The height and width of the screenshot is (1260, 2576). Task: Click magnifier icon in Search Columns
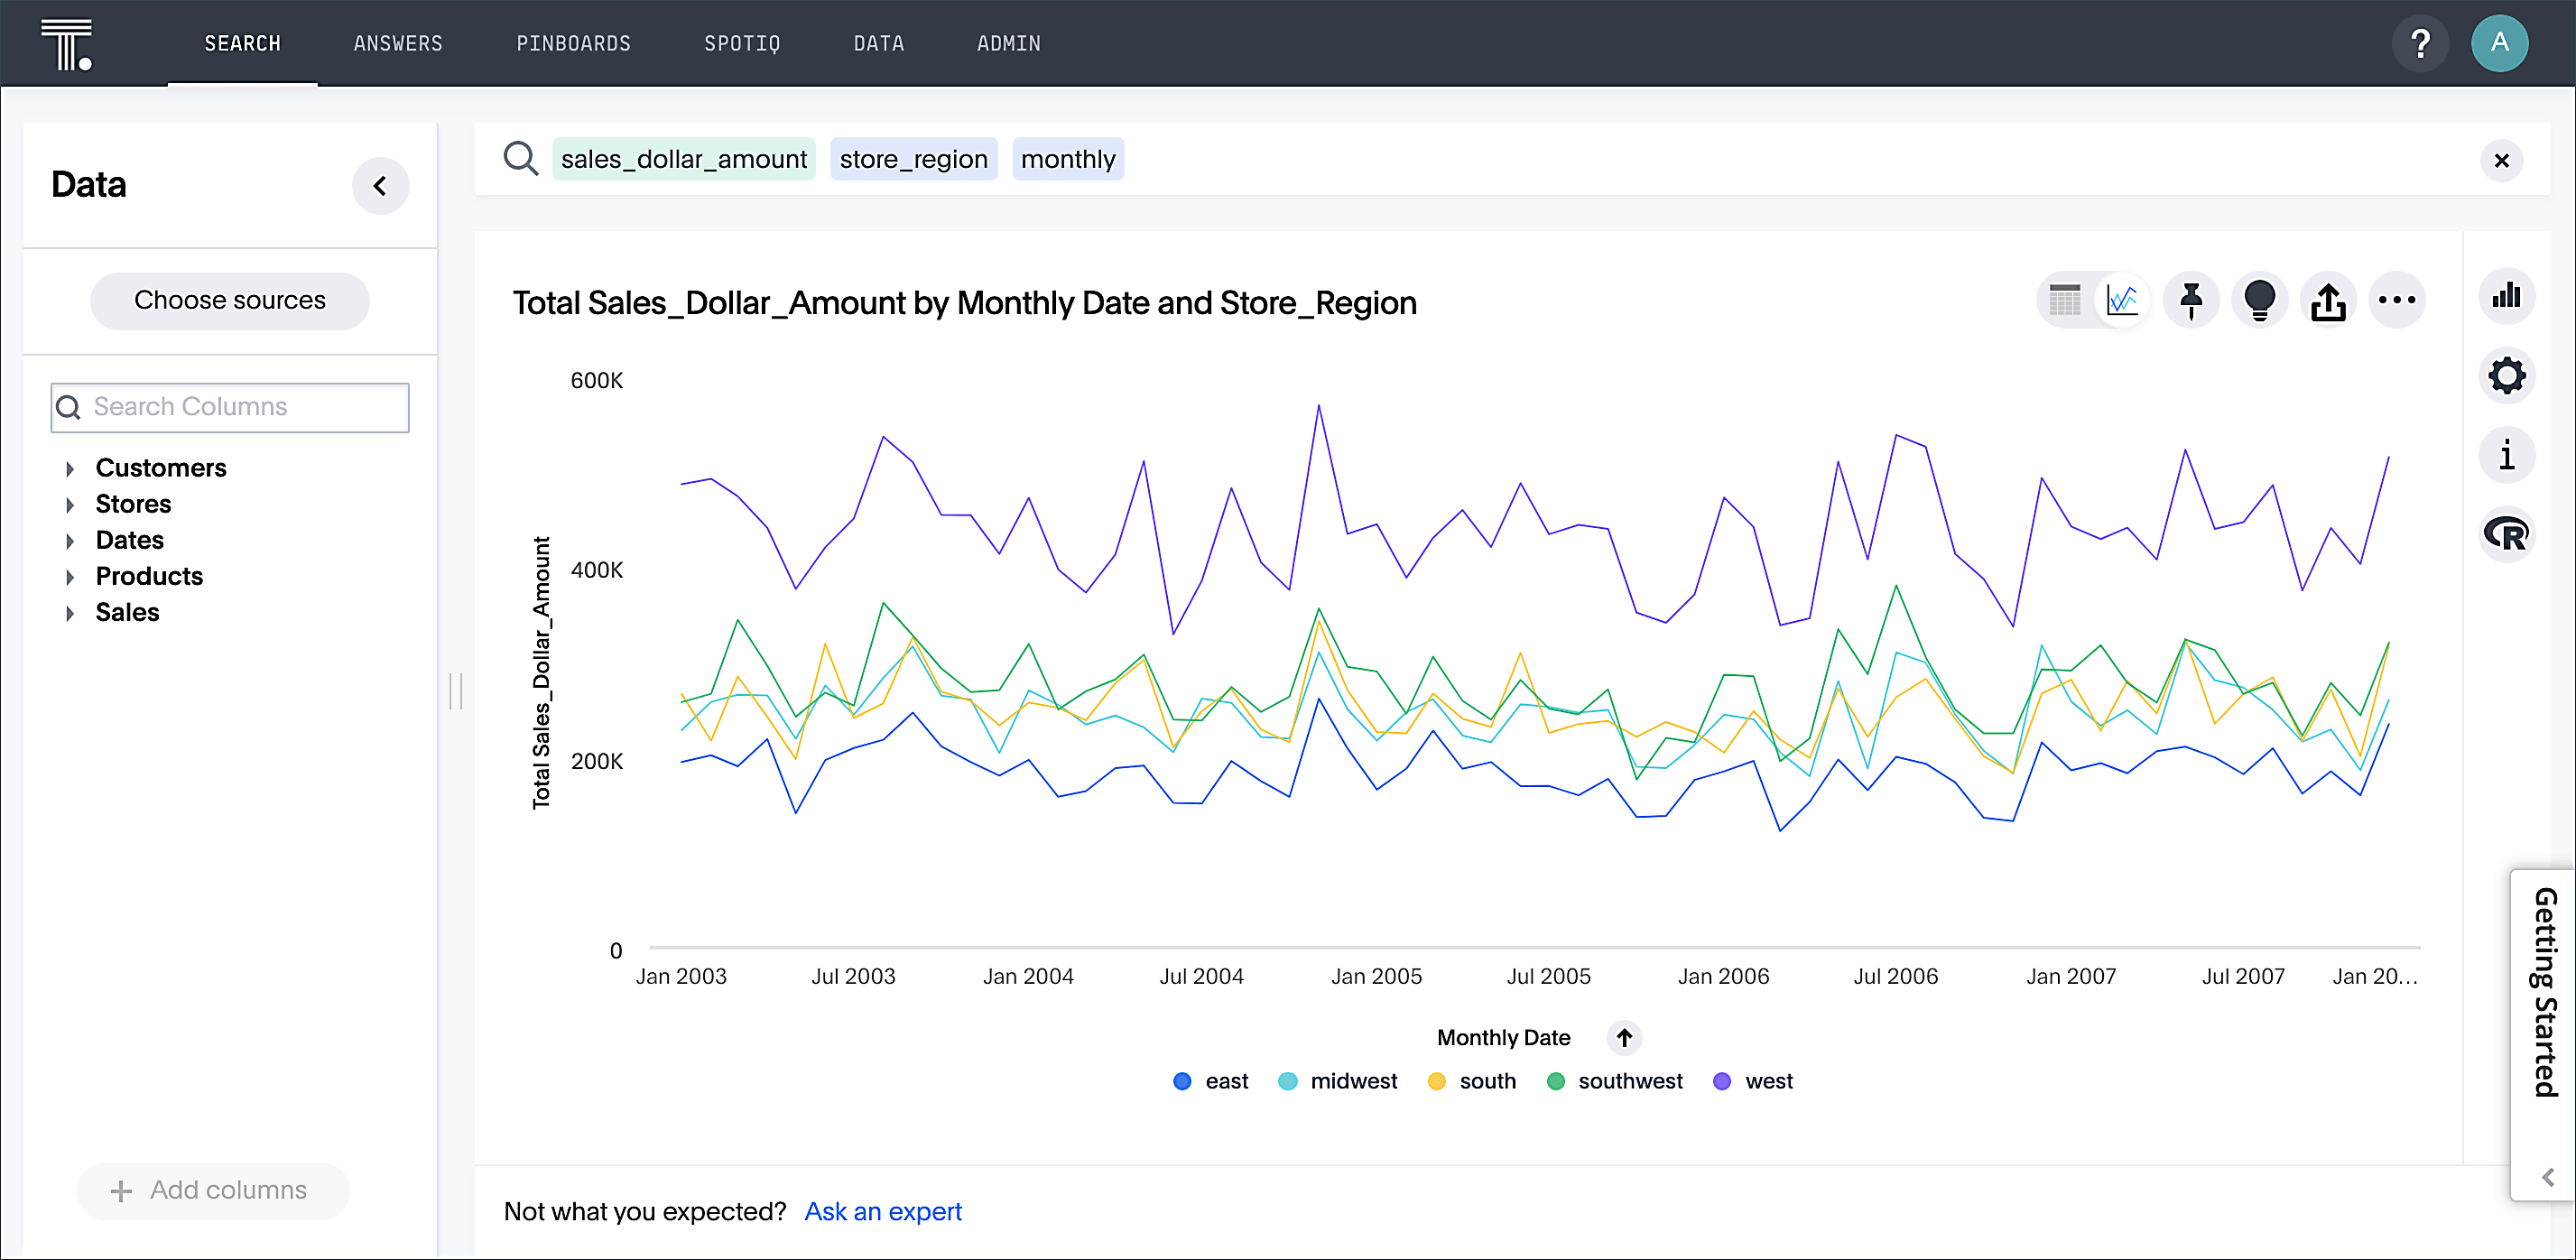(68, 407)
